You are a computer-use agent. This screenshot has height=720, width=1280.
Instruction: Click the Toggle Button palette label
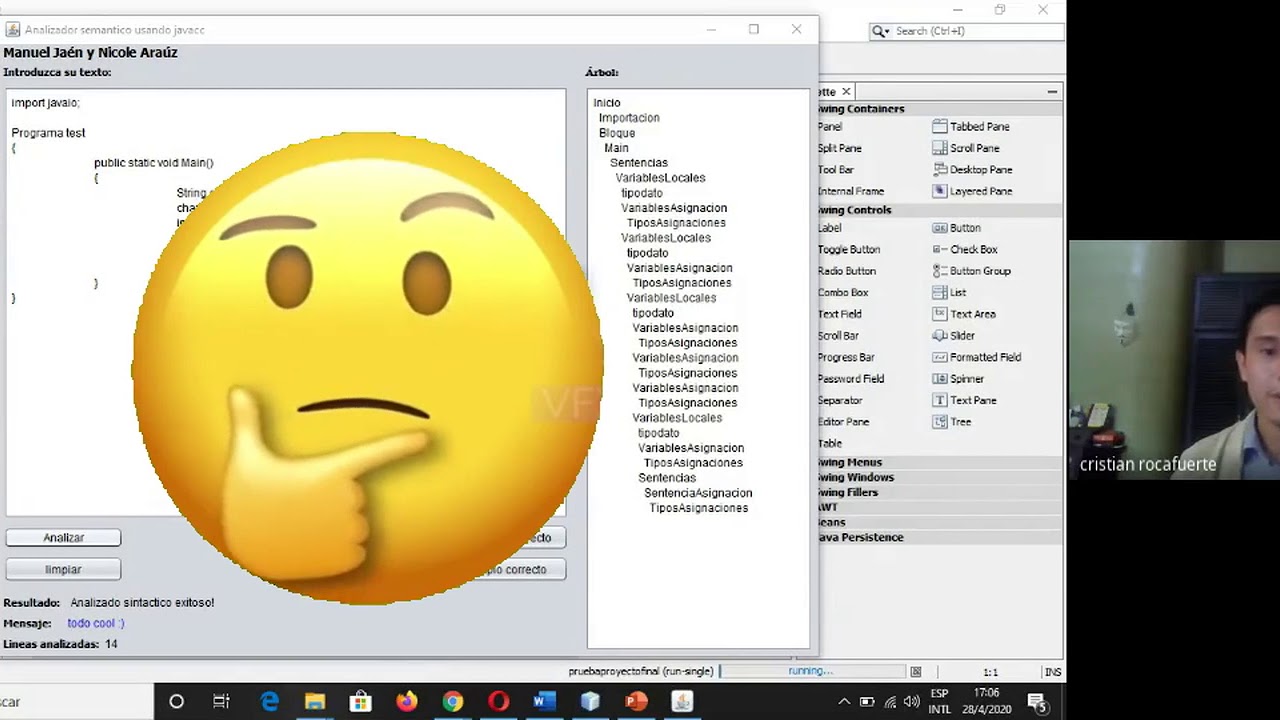pos(849,250)
